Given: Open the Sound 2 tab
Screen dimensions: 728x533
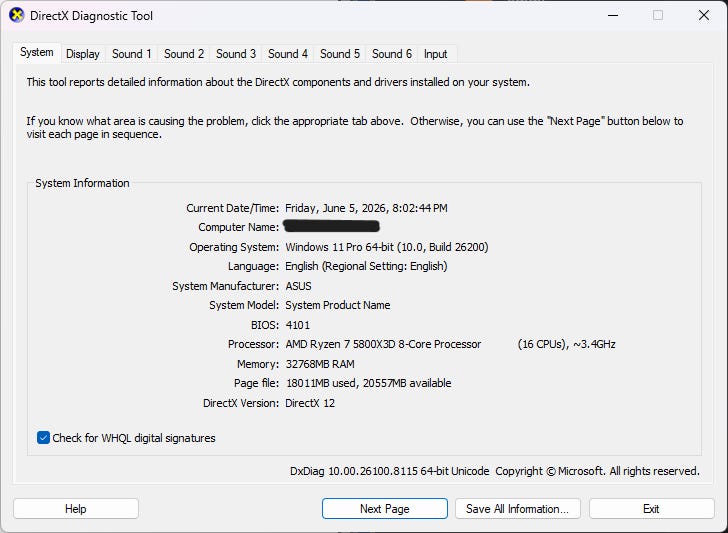Looking at the screenshot, I should coord(184,54).
